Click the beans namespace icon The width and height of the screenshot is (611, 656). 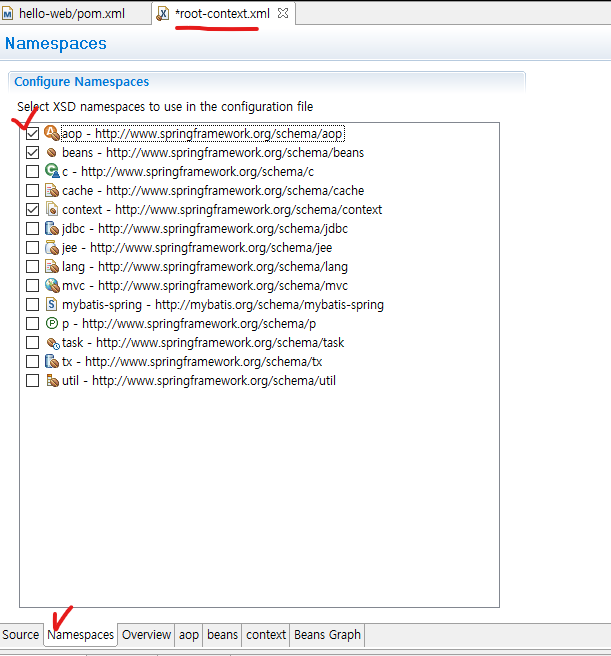tap(51, 153)
